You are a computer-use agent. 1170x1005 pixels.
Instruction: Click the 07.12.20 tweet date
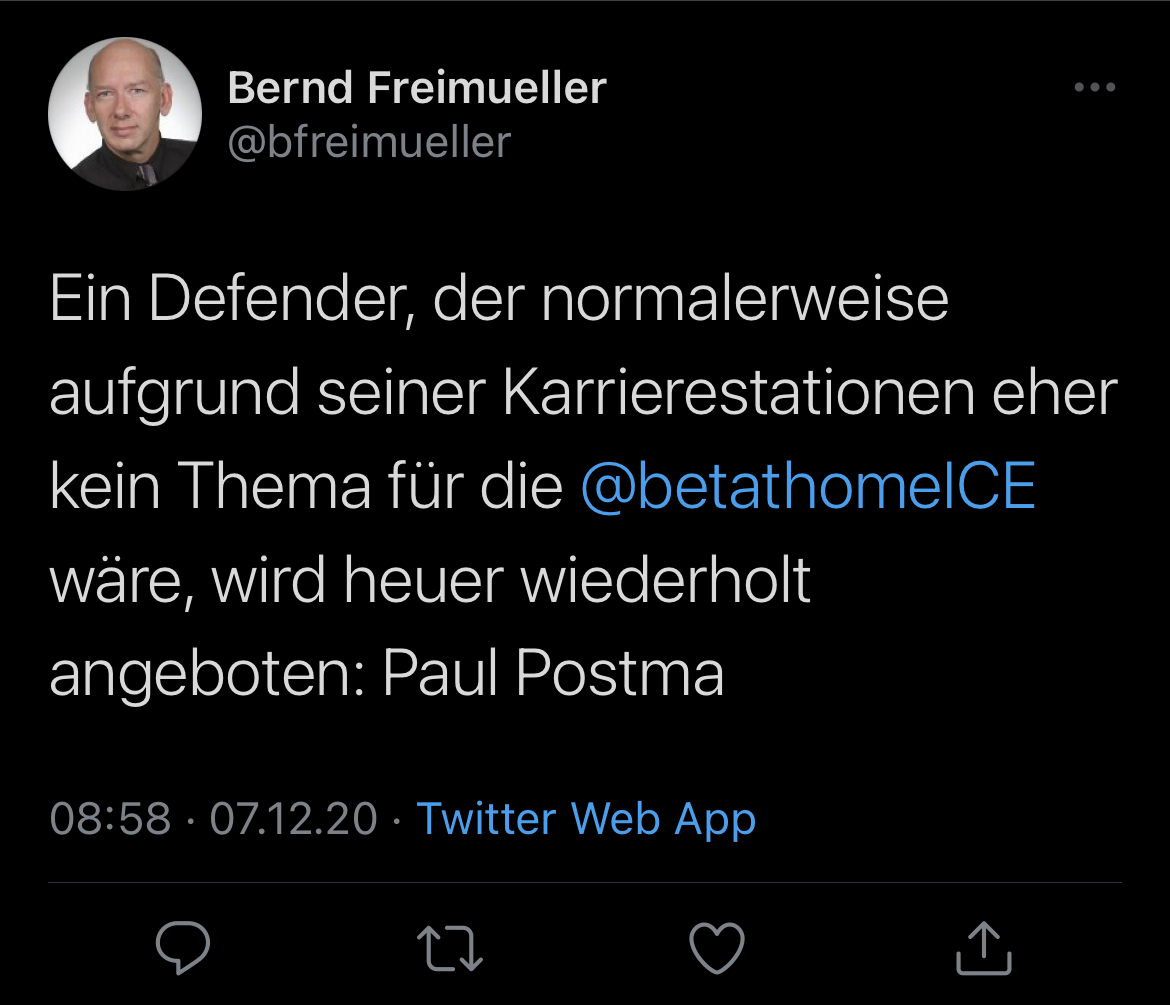pos(293,818)
